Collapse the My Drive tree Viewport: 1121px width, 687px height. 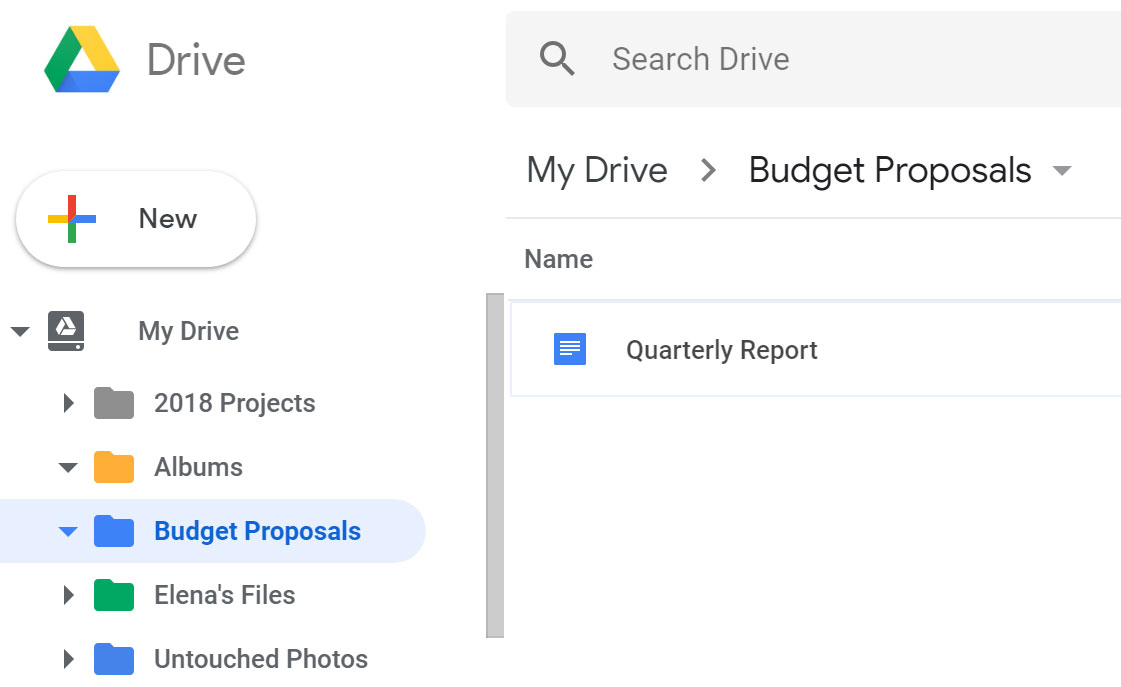21,331
